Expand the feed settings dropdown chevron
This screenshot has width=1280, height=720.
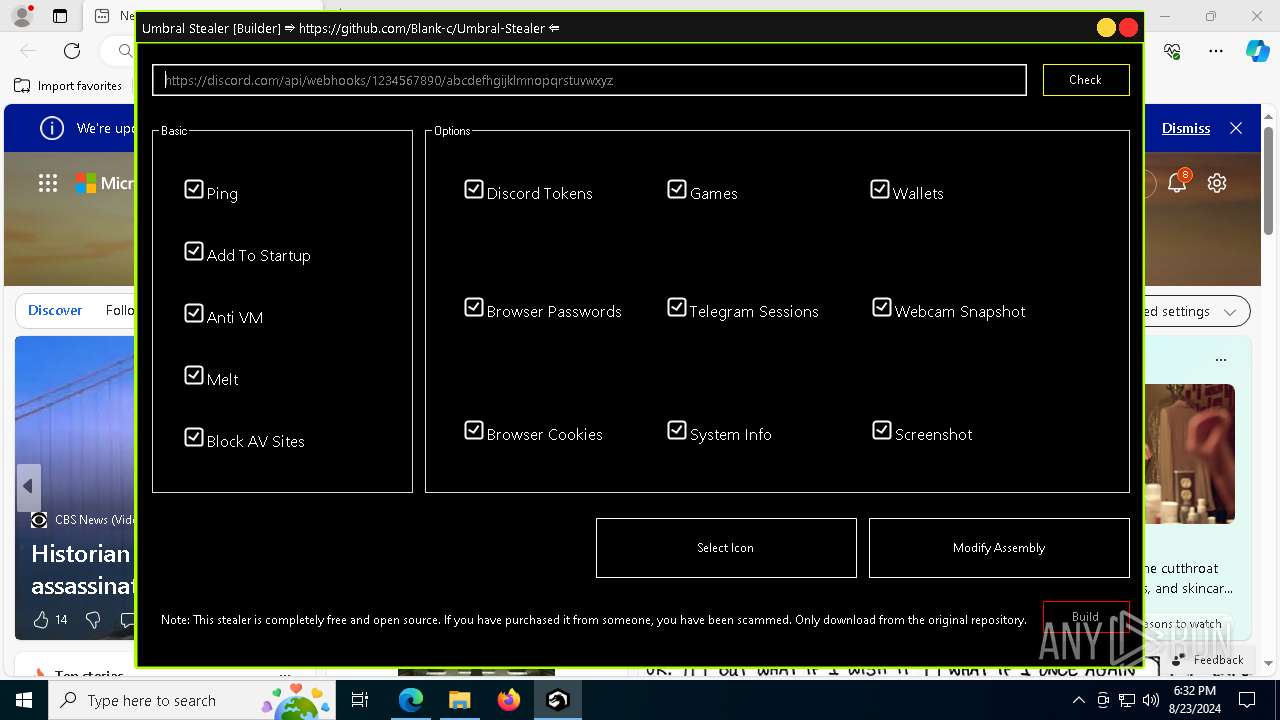pyautogui.click(x=1230, y=312)
